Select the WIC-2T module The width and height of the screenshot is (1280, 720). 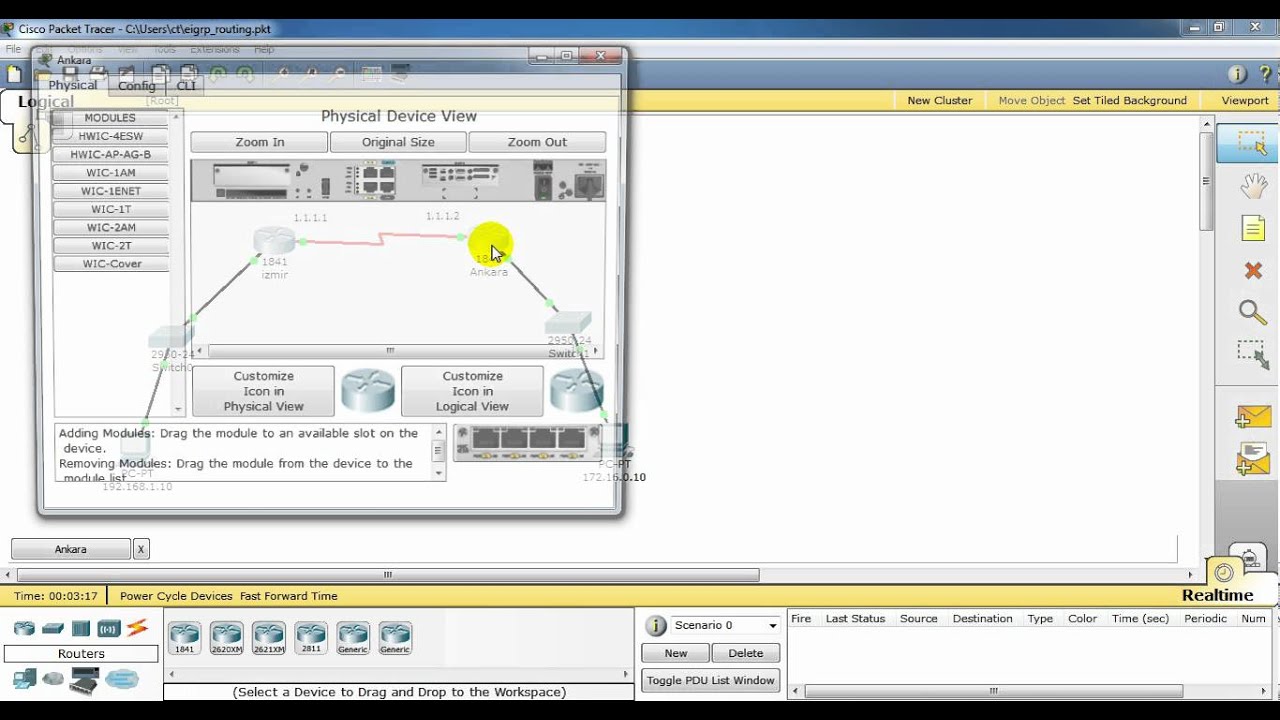[111, 245]
